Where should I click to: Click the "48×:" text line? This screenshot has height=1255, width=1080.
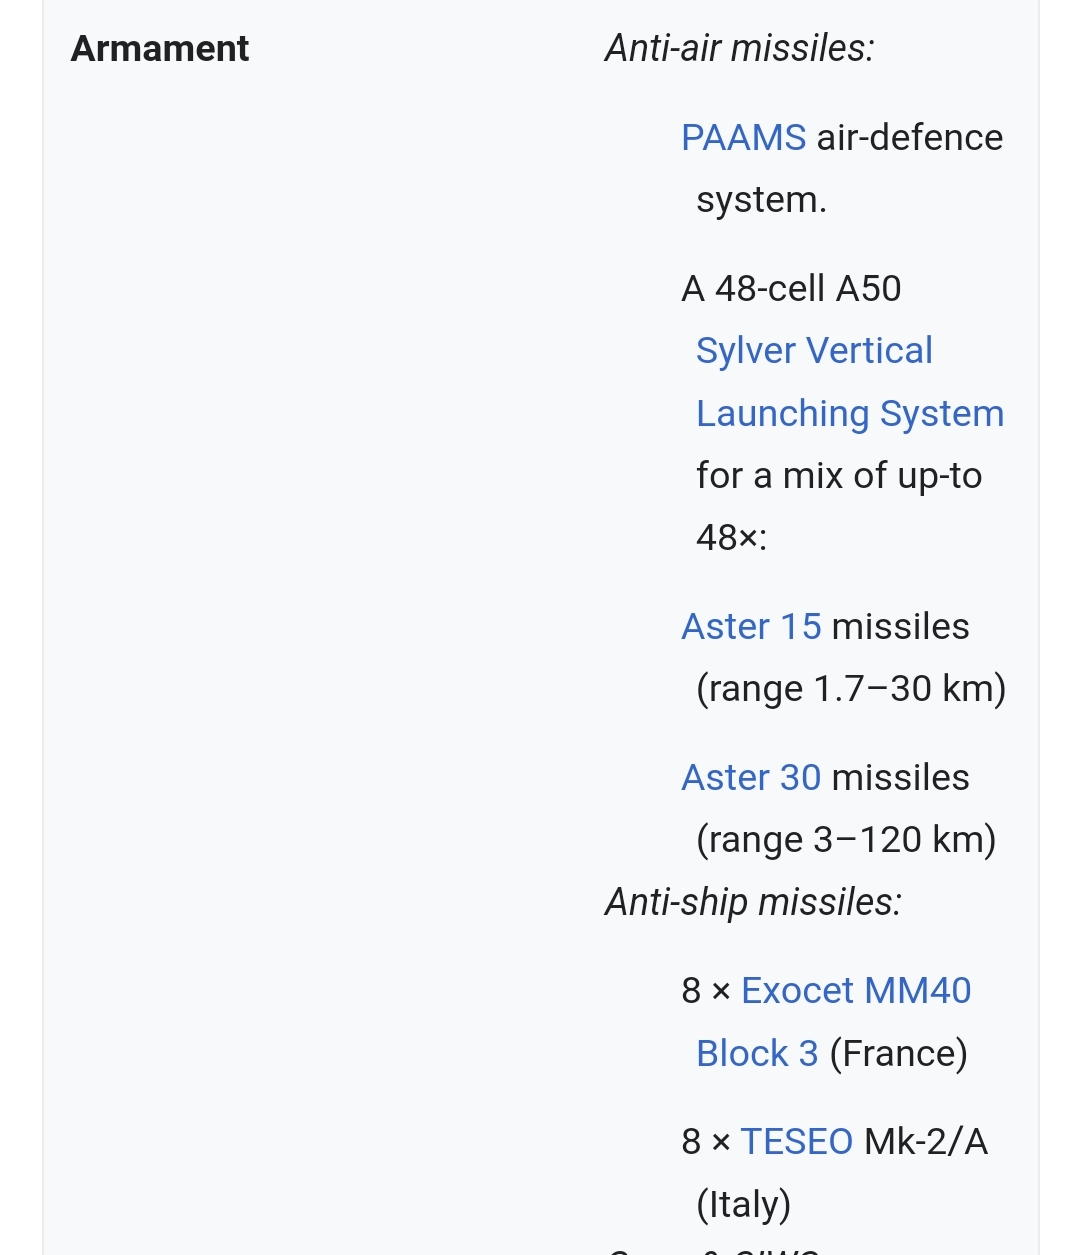[731, 538]
